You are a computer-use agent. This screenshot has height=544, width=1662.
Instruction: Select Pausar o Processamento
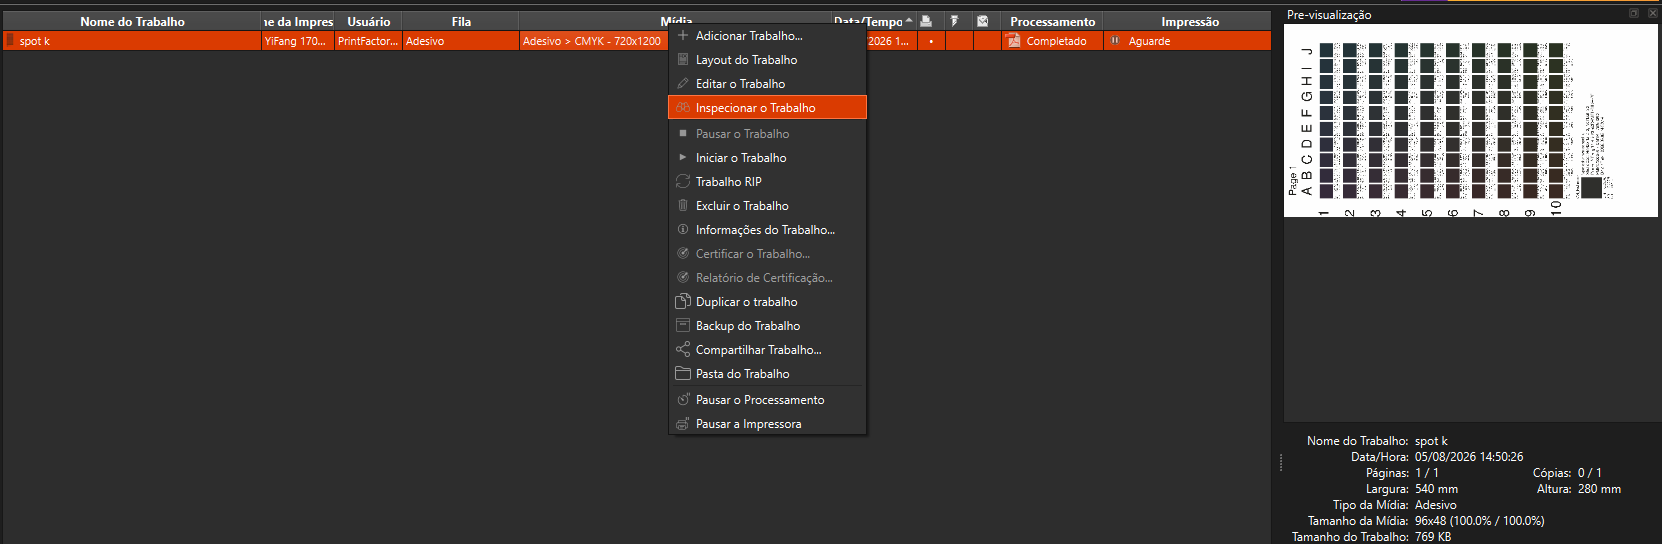pyautogui.click(x=767, y=400)
